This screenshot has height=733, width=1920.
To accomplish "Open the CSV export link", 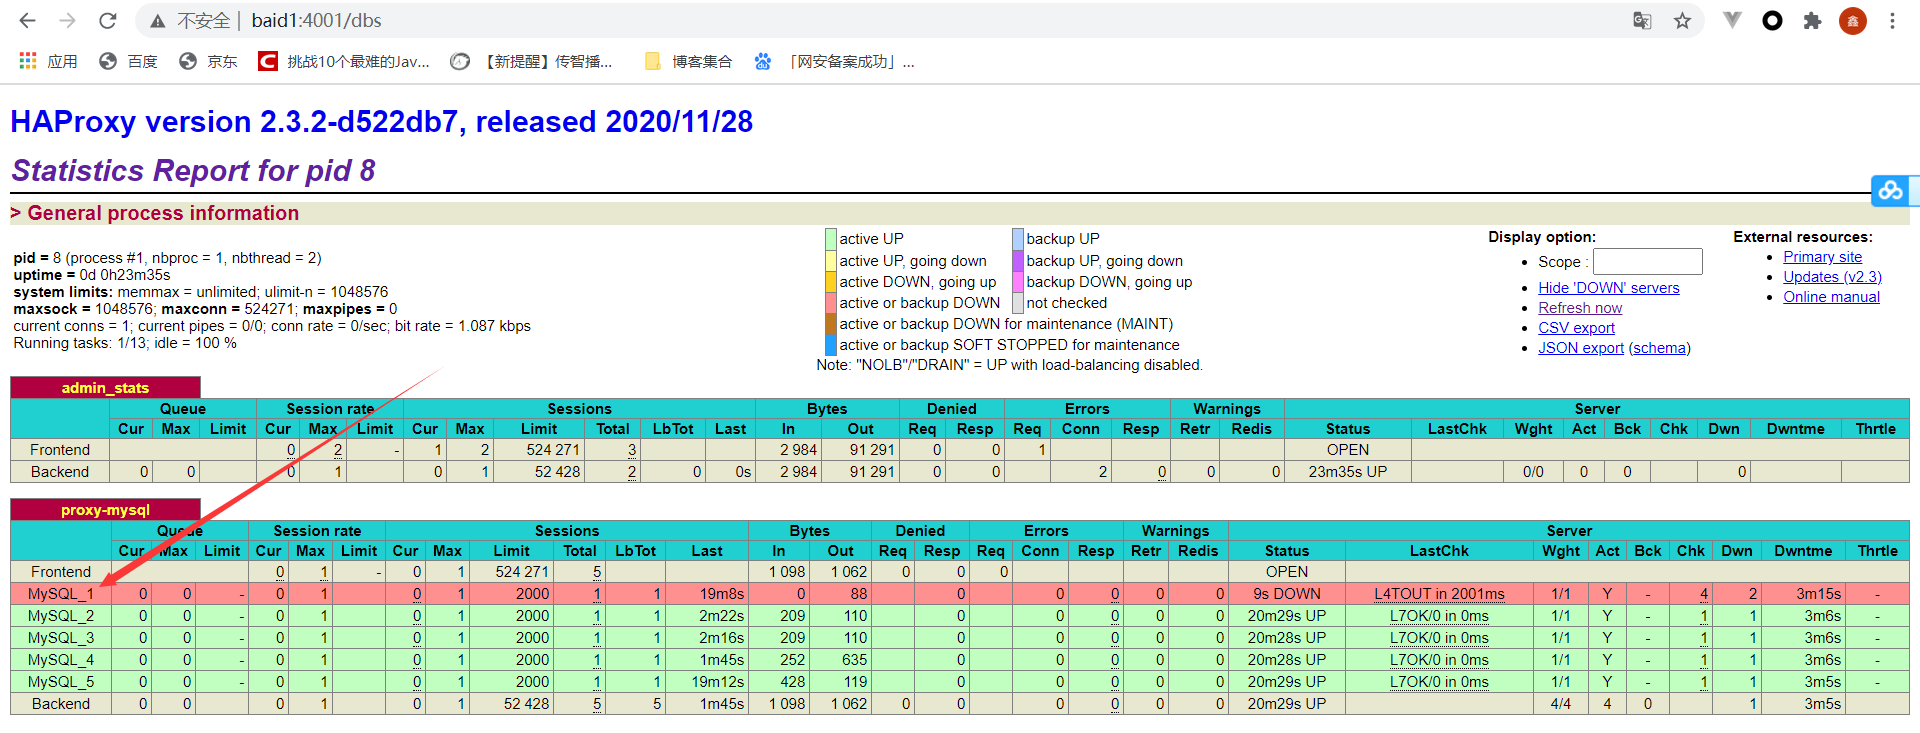I will 1576,328.
